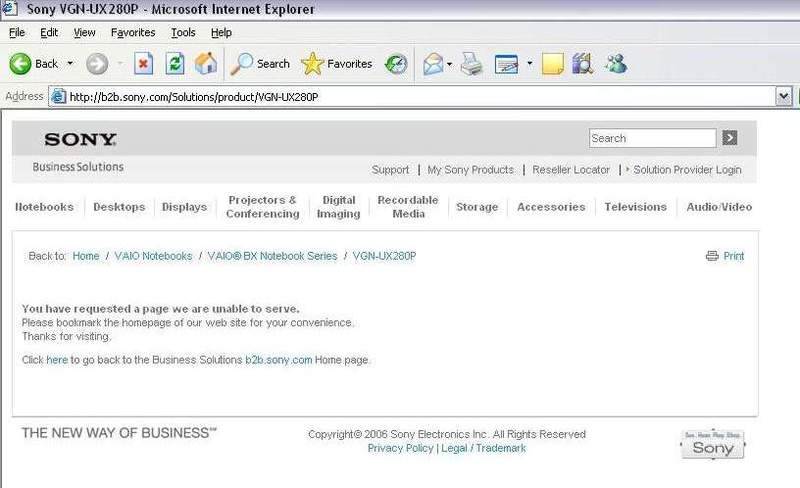Click the Print text link
800x488 pixels.
(x=734, y=256)
